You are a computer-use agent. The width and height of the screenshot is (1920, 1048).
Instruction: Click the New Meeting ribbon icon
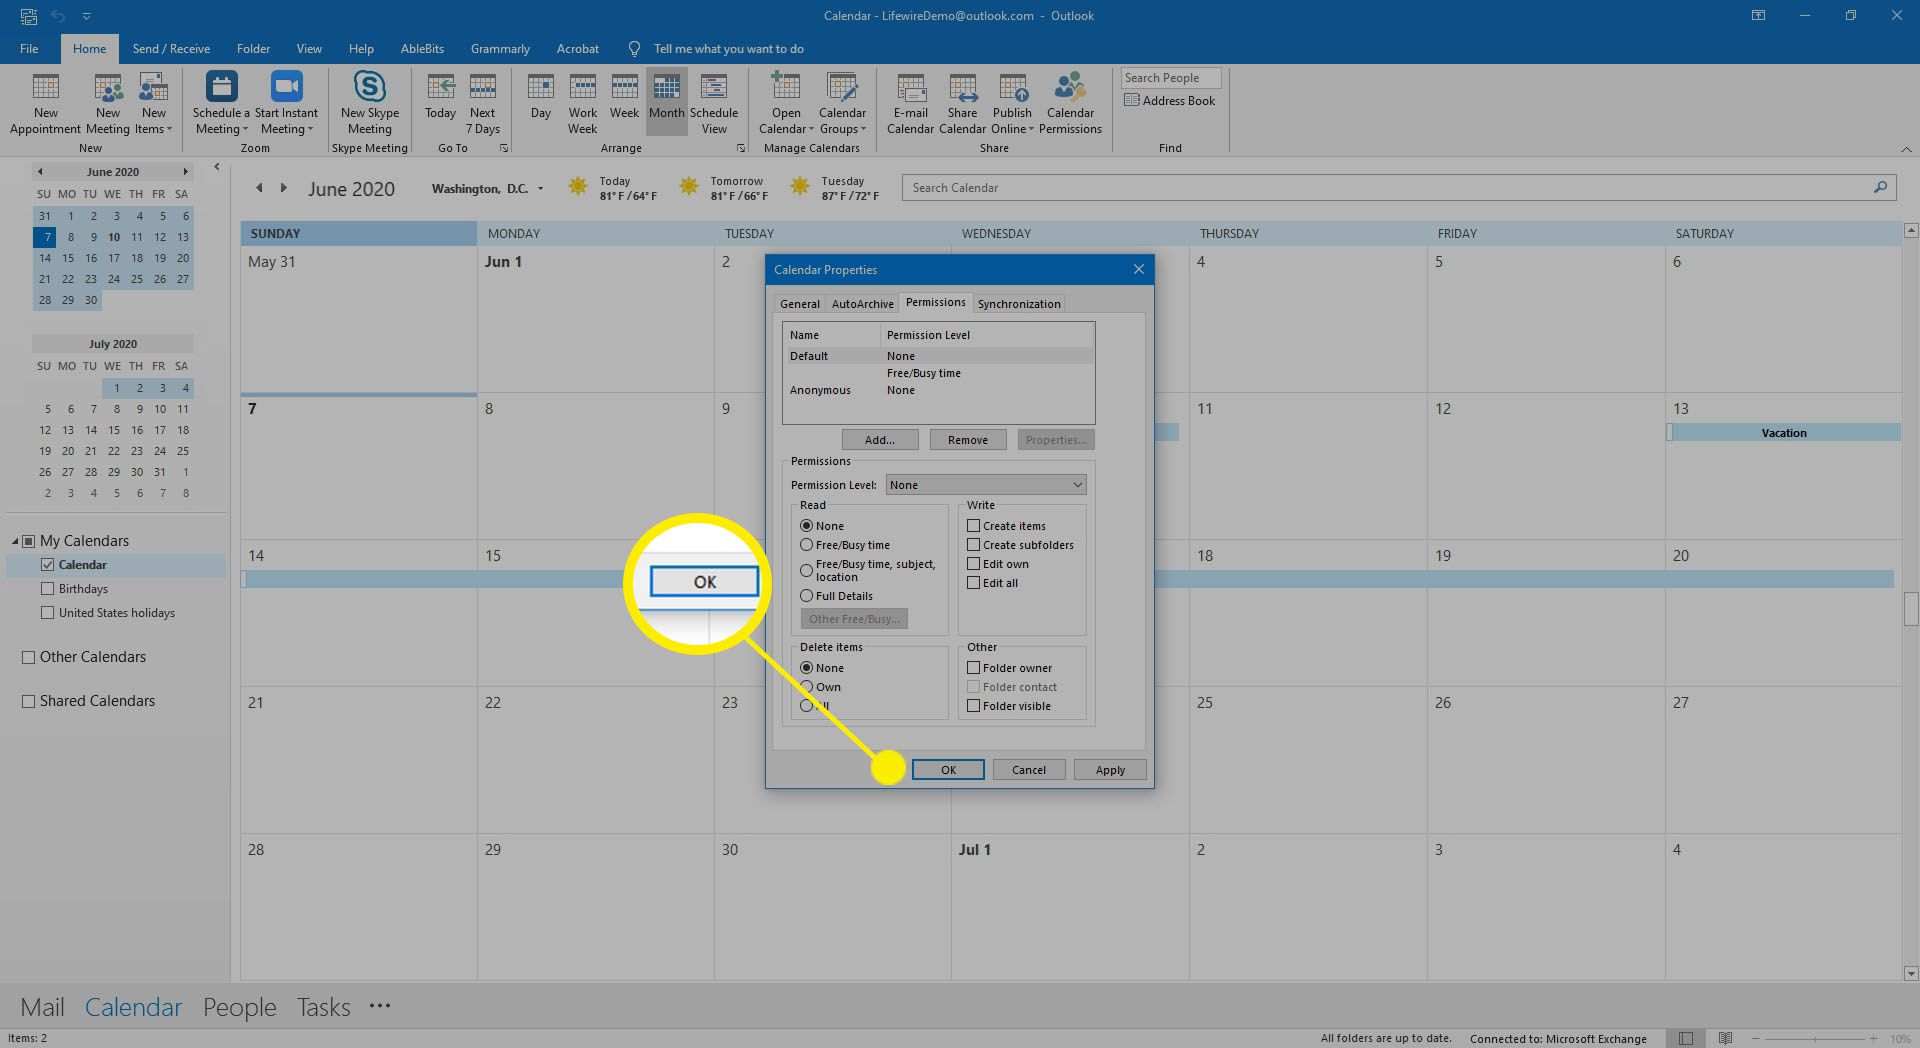click(x=108, y=103)
